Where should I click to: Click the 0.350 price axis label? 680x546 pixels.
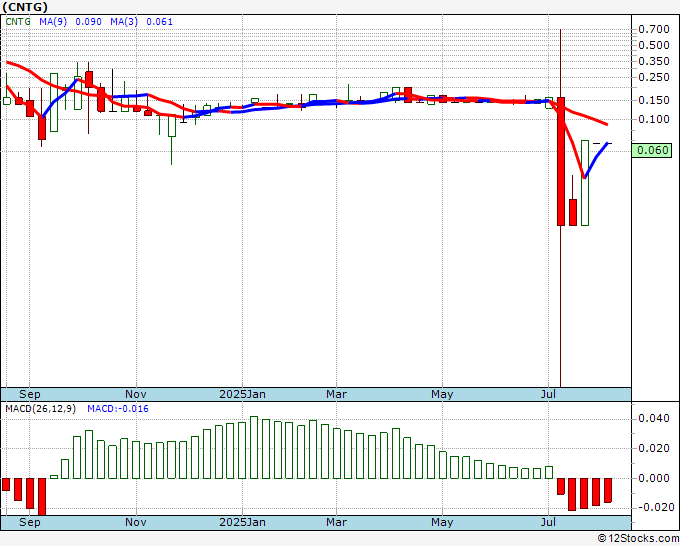654,61
